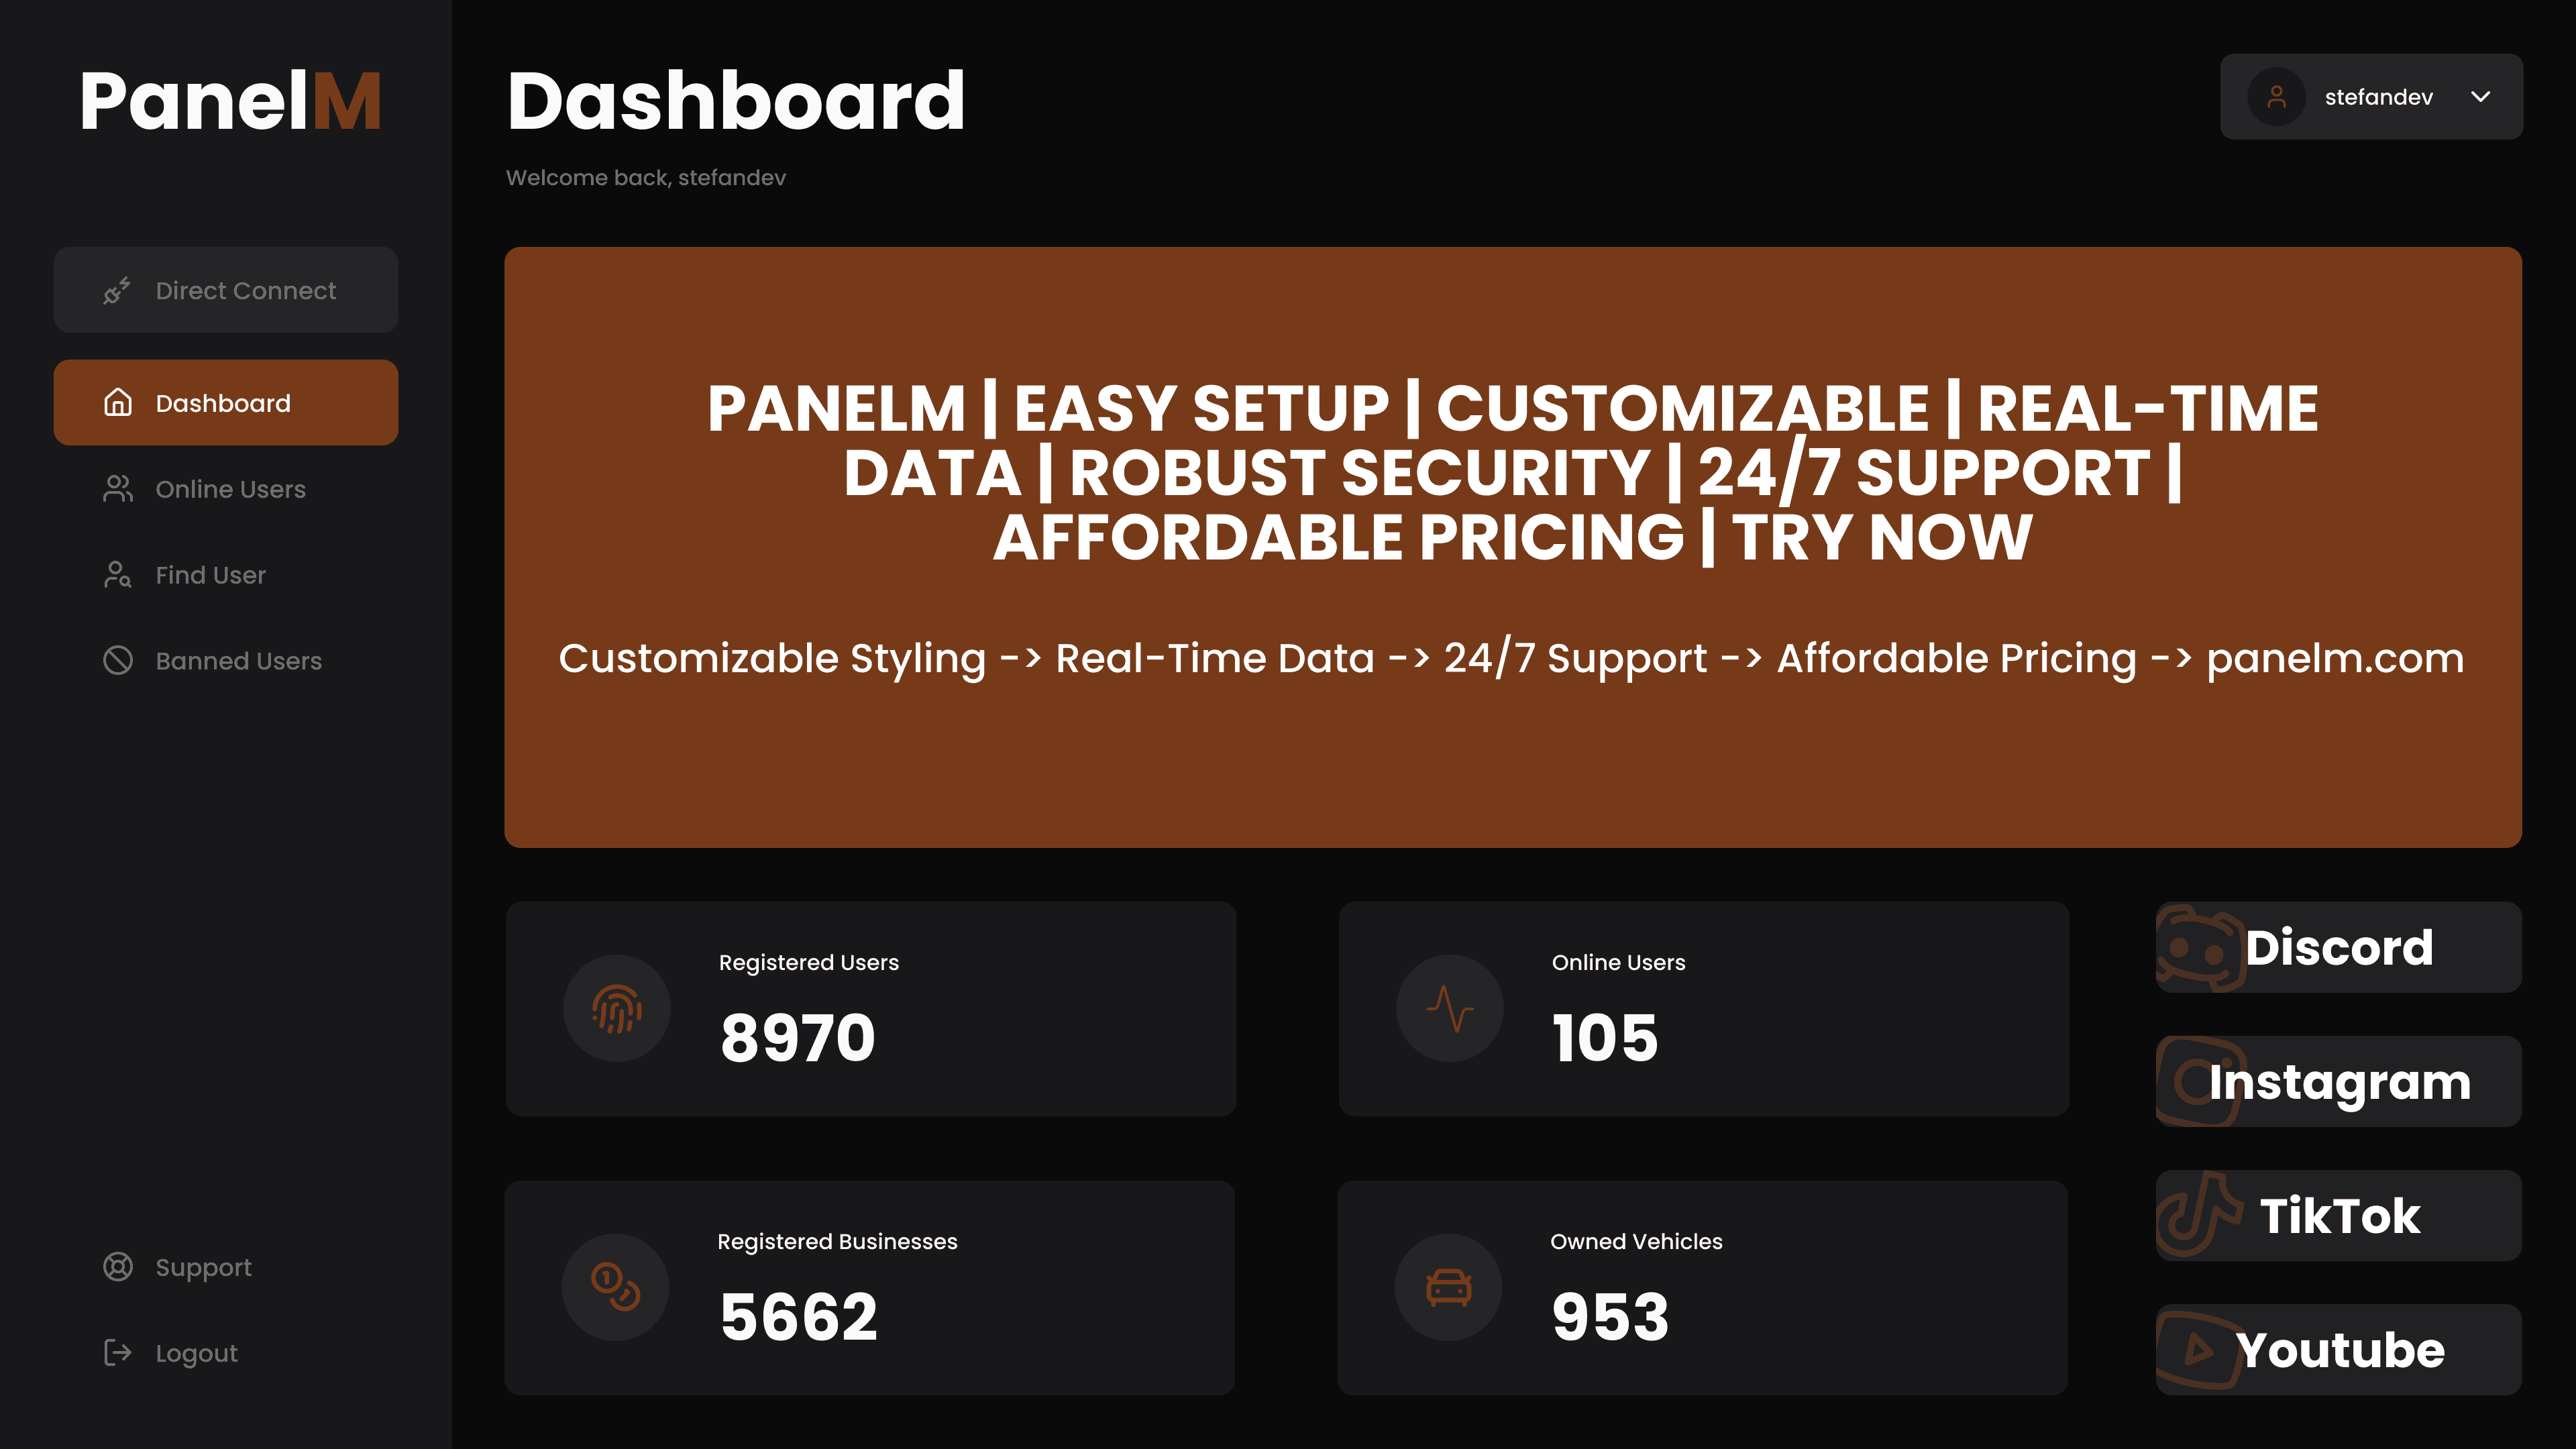Click the plug icon beside Direct Connect
The width and height of the screenshot is (2576, 1449).
(x=117, y=290)
